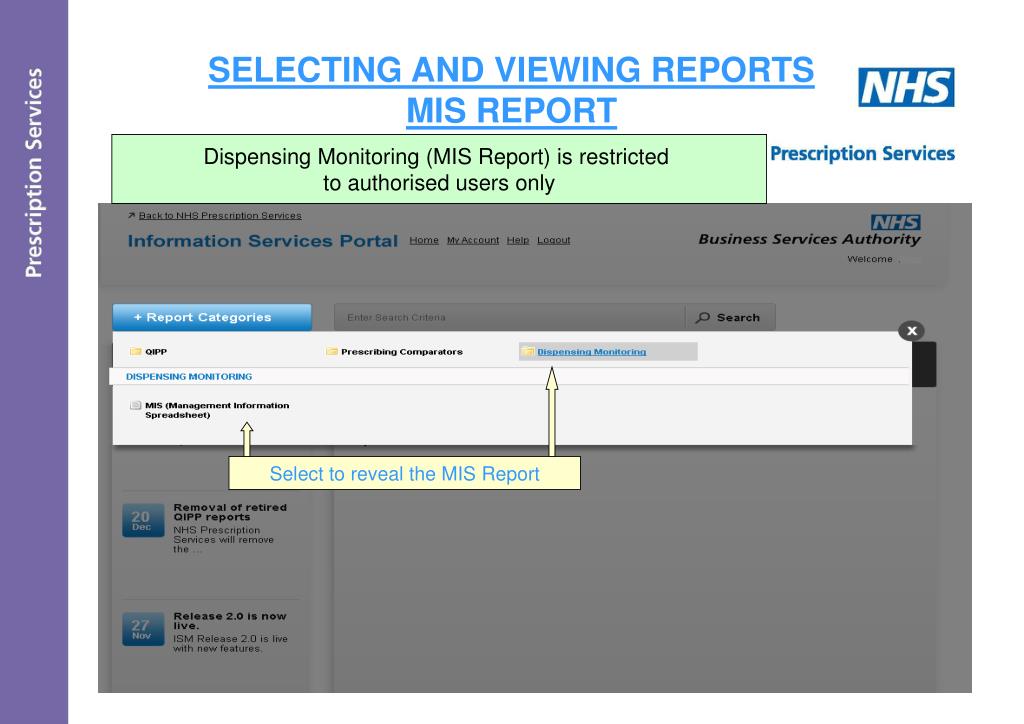The height and width of the screenshot is (724, 1024).
Task: Open My Account in the portal menu
Action: click(473, 240)
